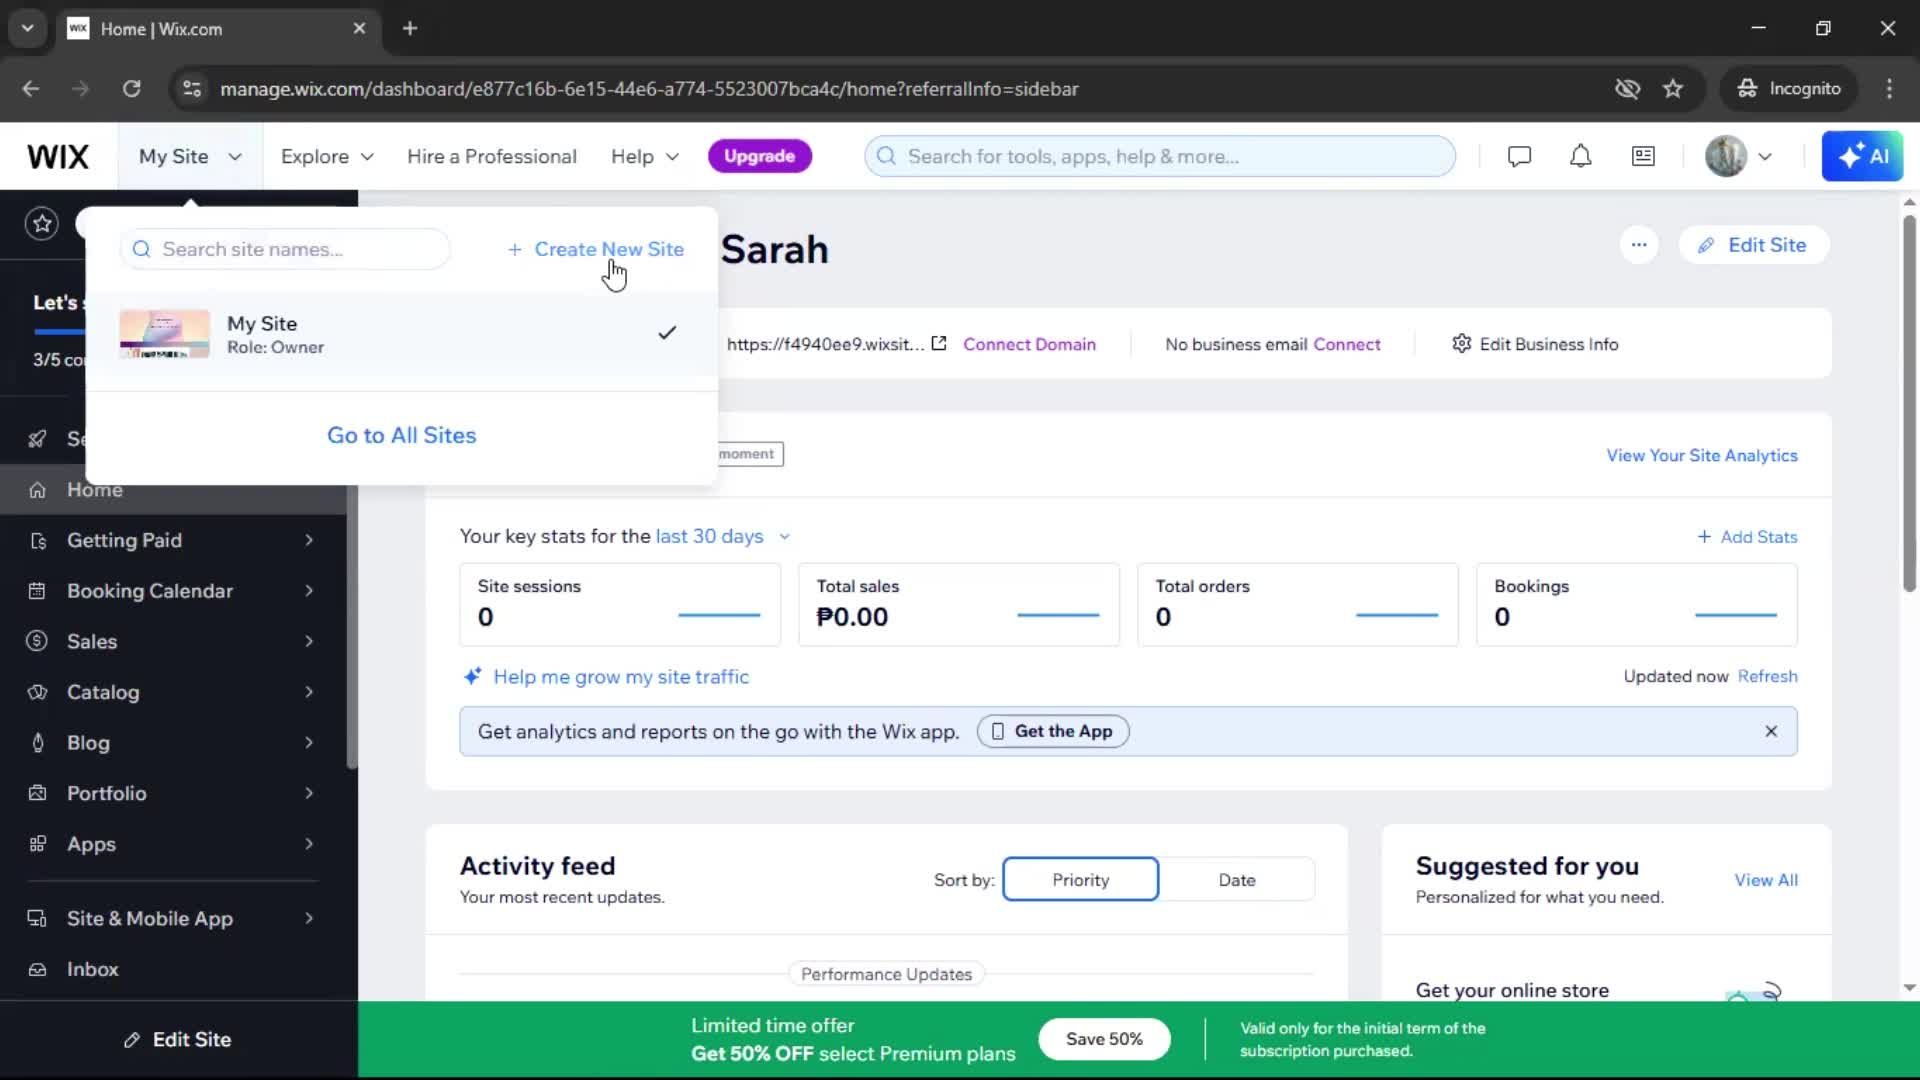
Task: Open the Help dropdown menu
Action: pos(645,157)
